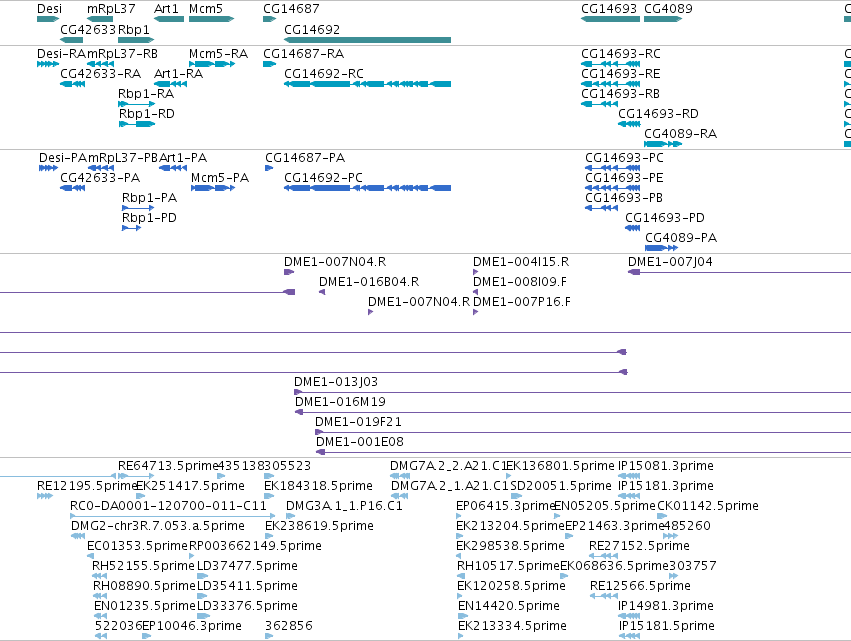Open the Desi-RA transcript
The height and width of the screenshot is (641, 851).
tap(48, 64)
